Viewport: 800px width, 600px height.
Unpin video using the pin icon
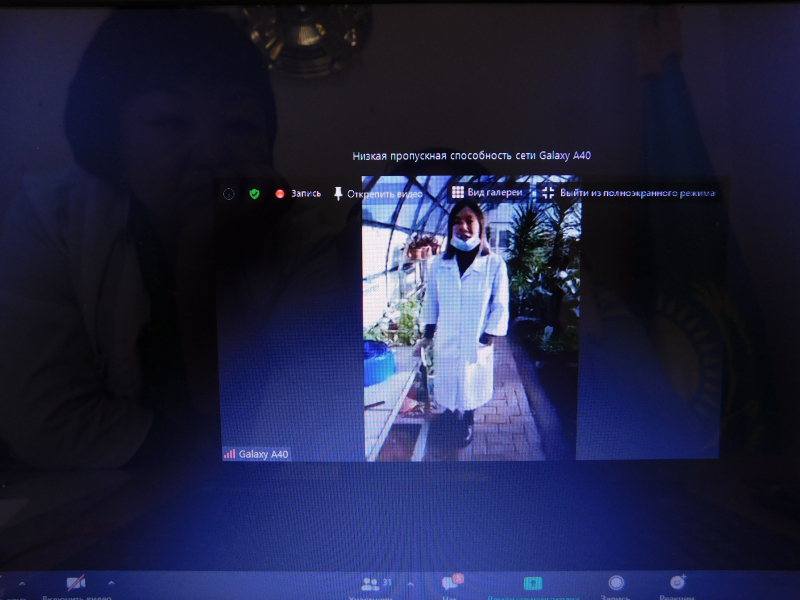[338, 194]
